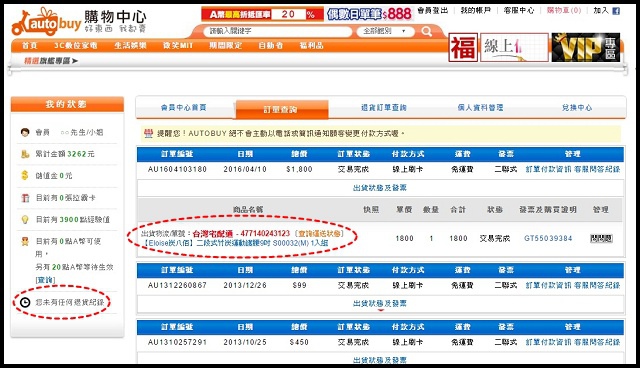Image resolution: width=640 pixels, height=368 pixels.
Task: Click the dollar sign icon beside 儲值金
Action: (x=25, y=175)
